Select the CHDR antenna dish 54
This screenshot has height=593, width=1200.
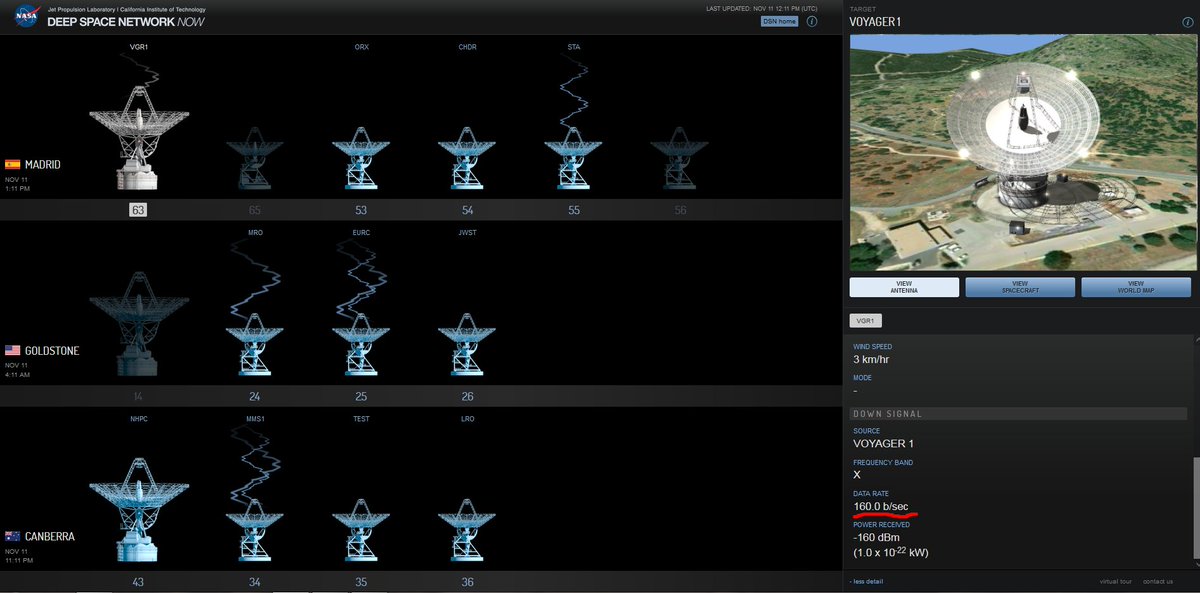coord(467,158)
